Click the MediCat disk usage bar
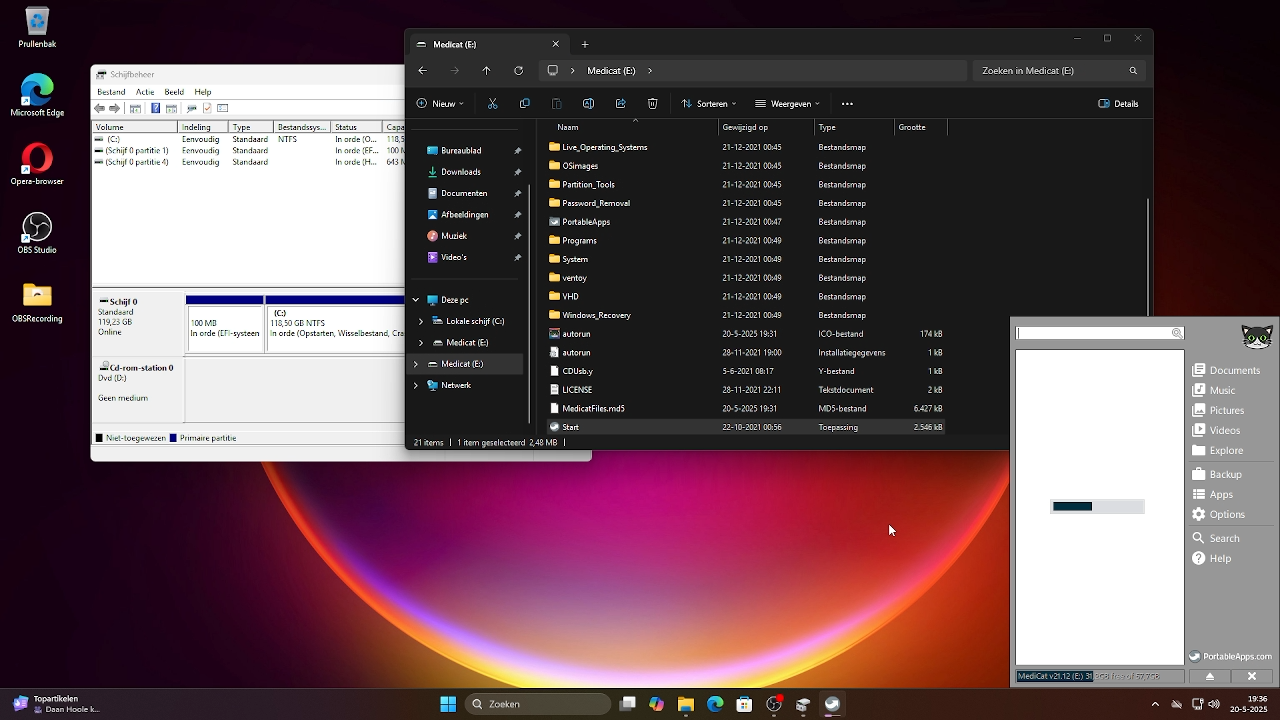This screenshot has width=1280, height=720. (x=1101, y=676)
